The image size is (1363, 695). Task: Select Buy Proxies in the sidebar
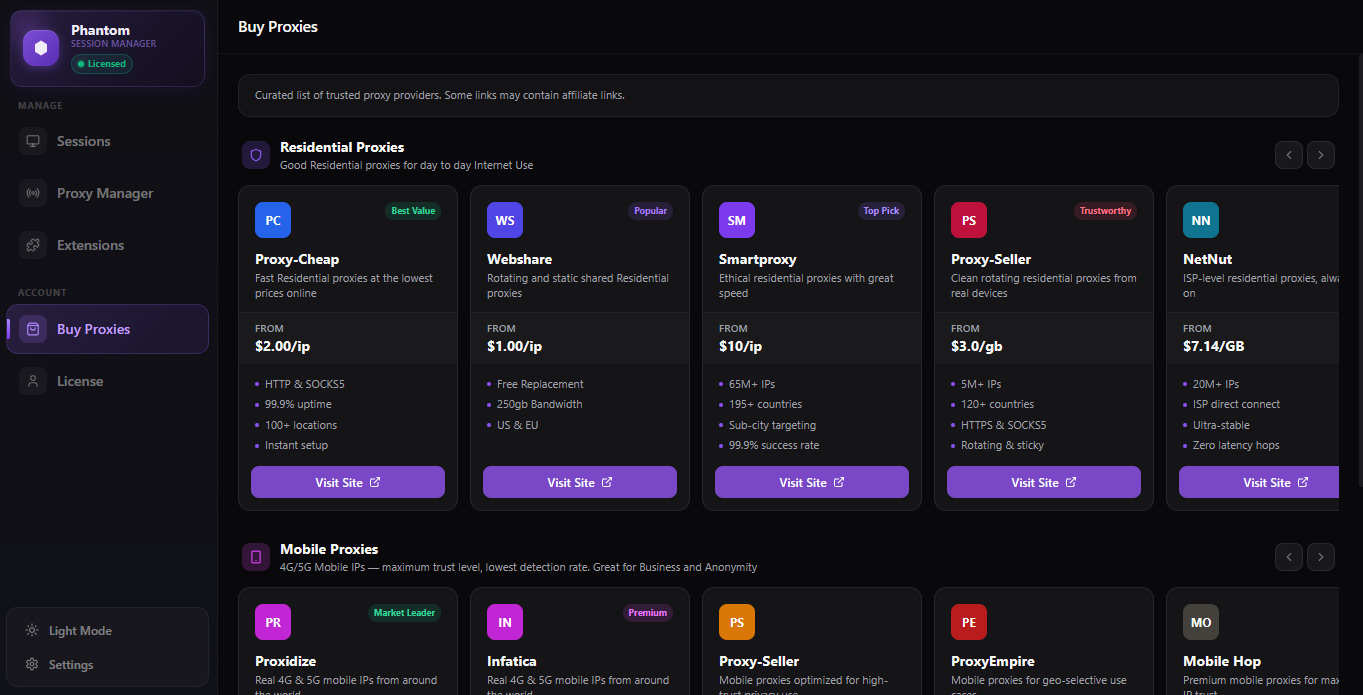(108, 329)
